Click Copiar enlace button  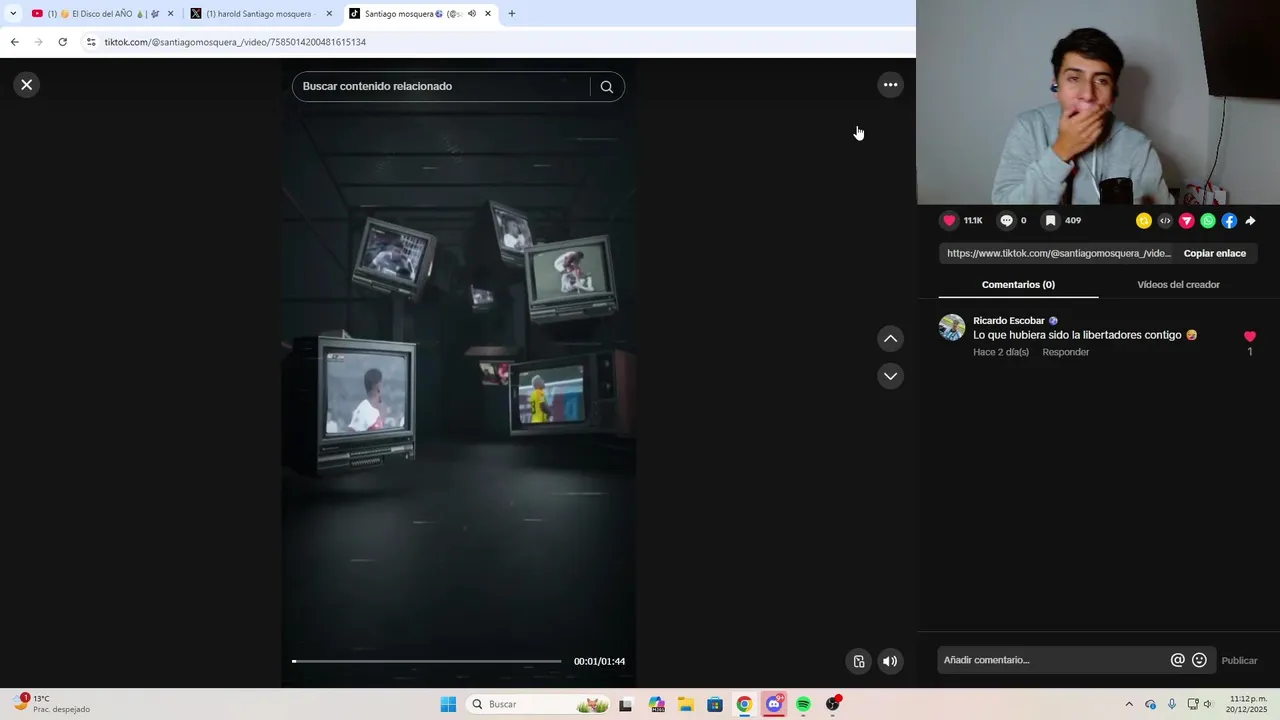pyautogui.click(x=1215, y=254)
